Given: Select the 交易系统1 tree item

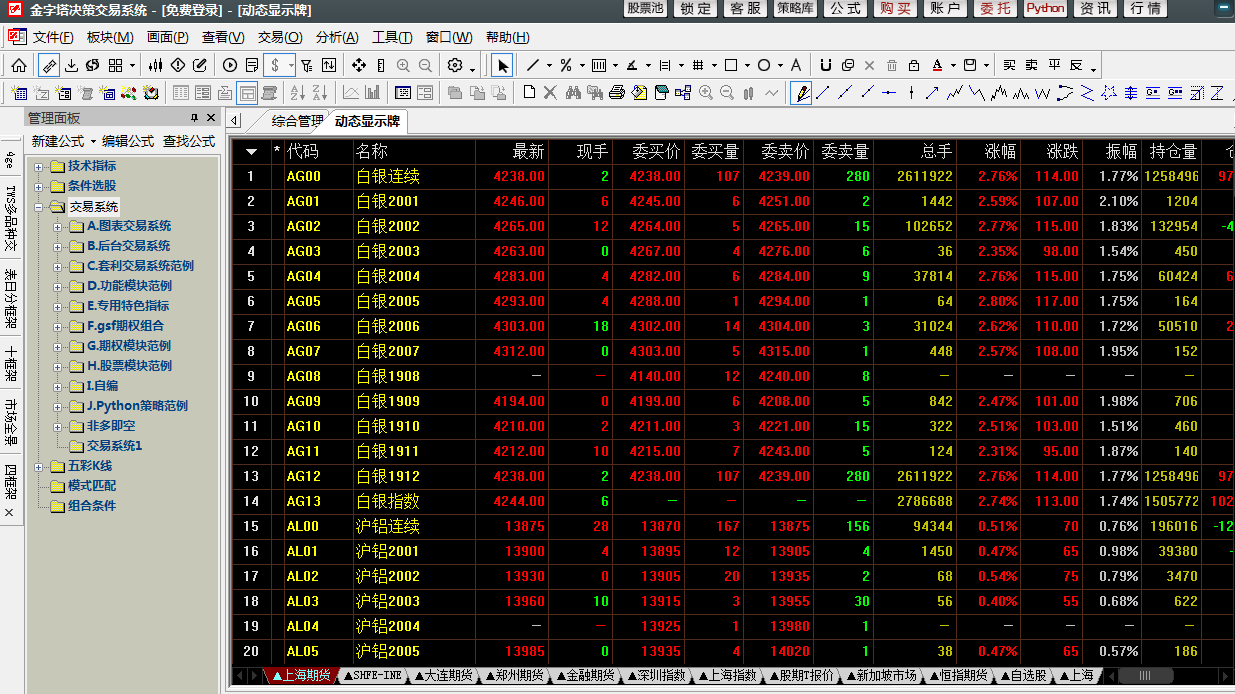Looking at the screenshot, I should (x=114, y=446).
